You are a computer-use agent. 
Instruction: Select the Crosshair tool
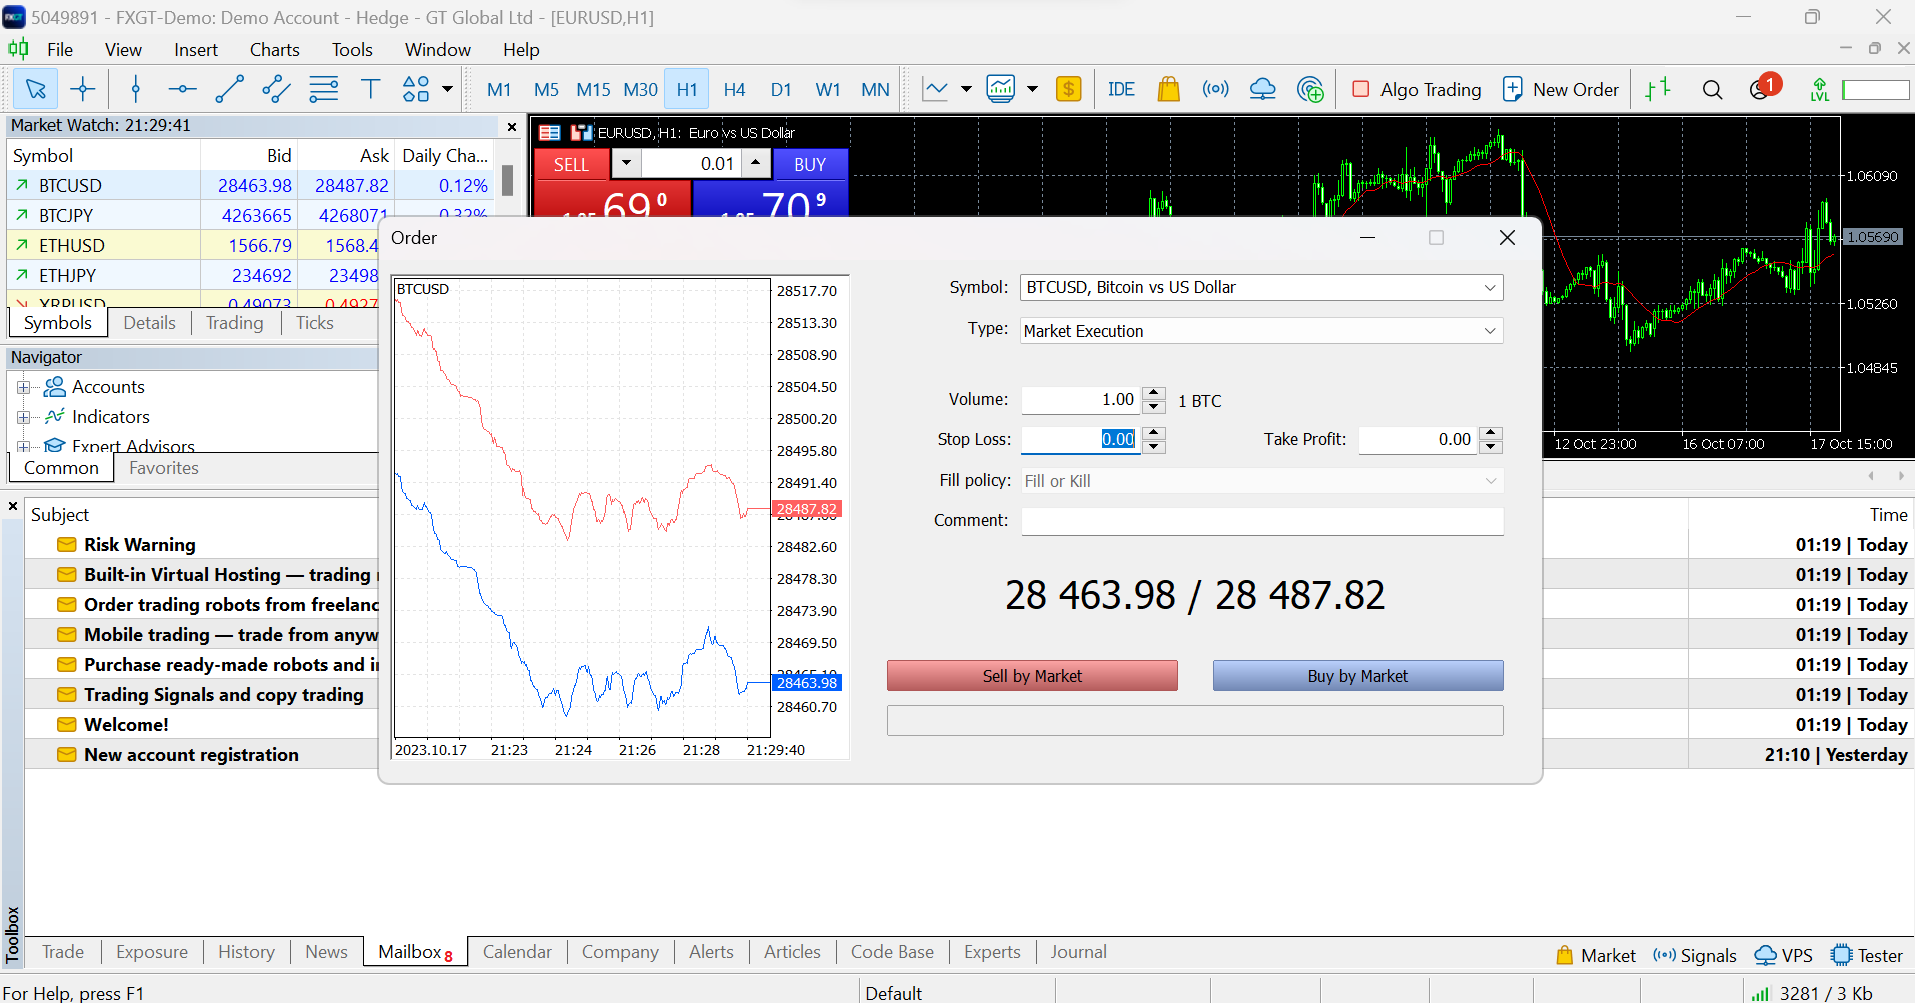[83, 90]
